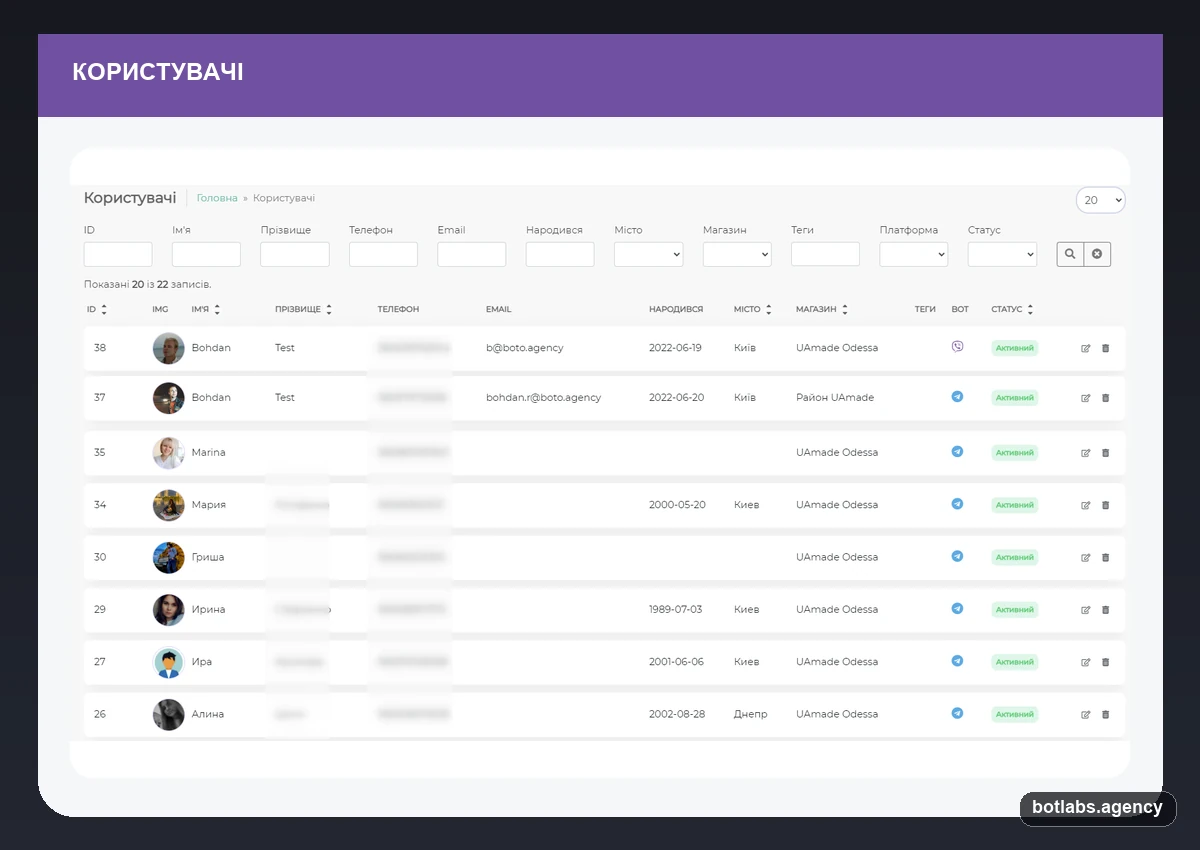The width and height of the screenshot is (1200, 850).
Task: Click the Viber bot icon for user 38
Action: pos(957,346)
